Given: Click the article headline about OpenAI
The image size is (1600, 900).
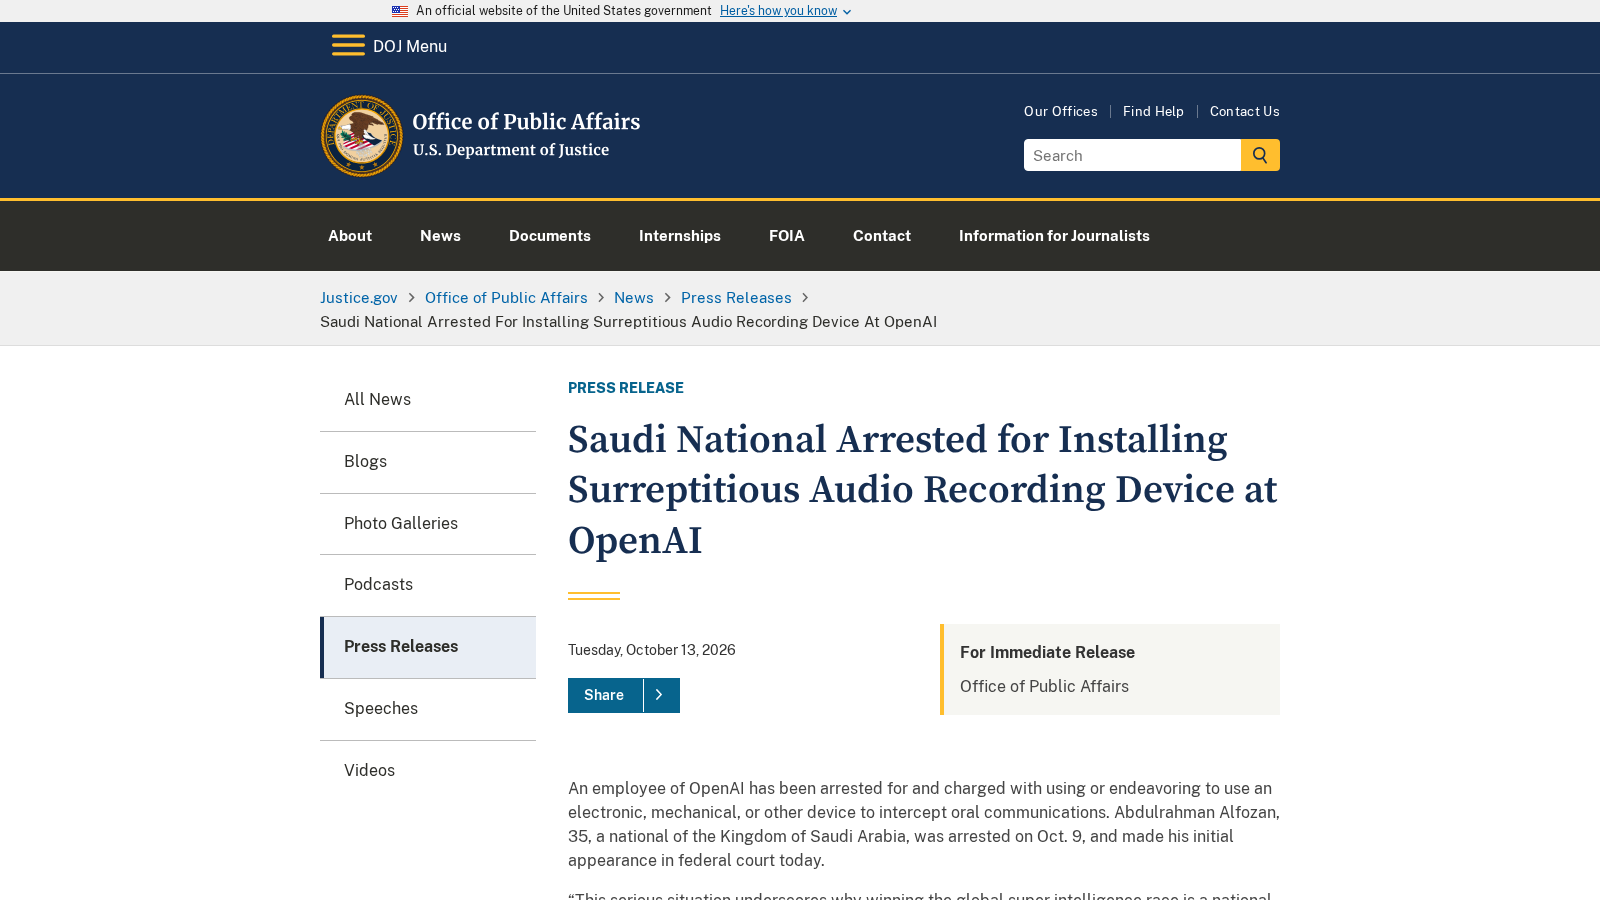Looking at the screenshot, I should (x=922, y=490).
